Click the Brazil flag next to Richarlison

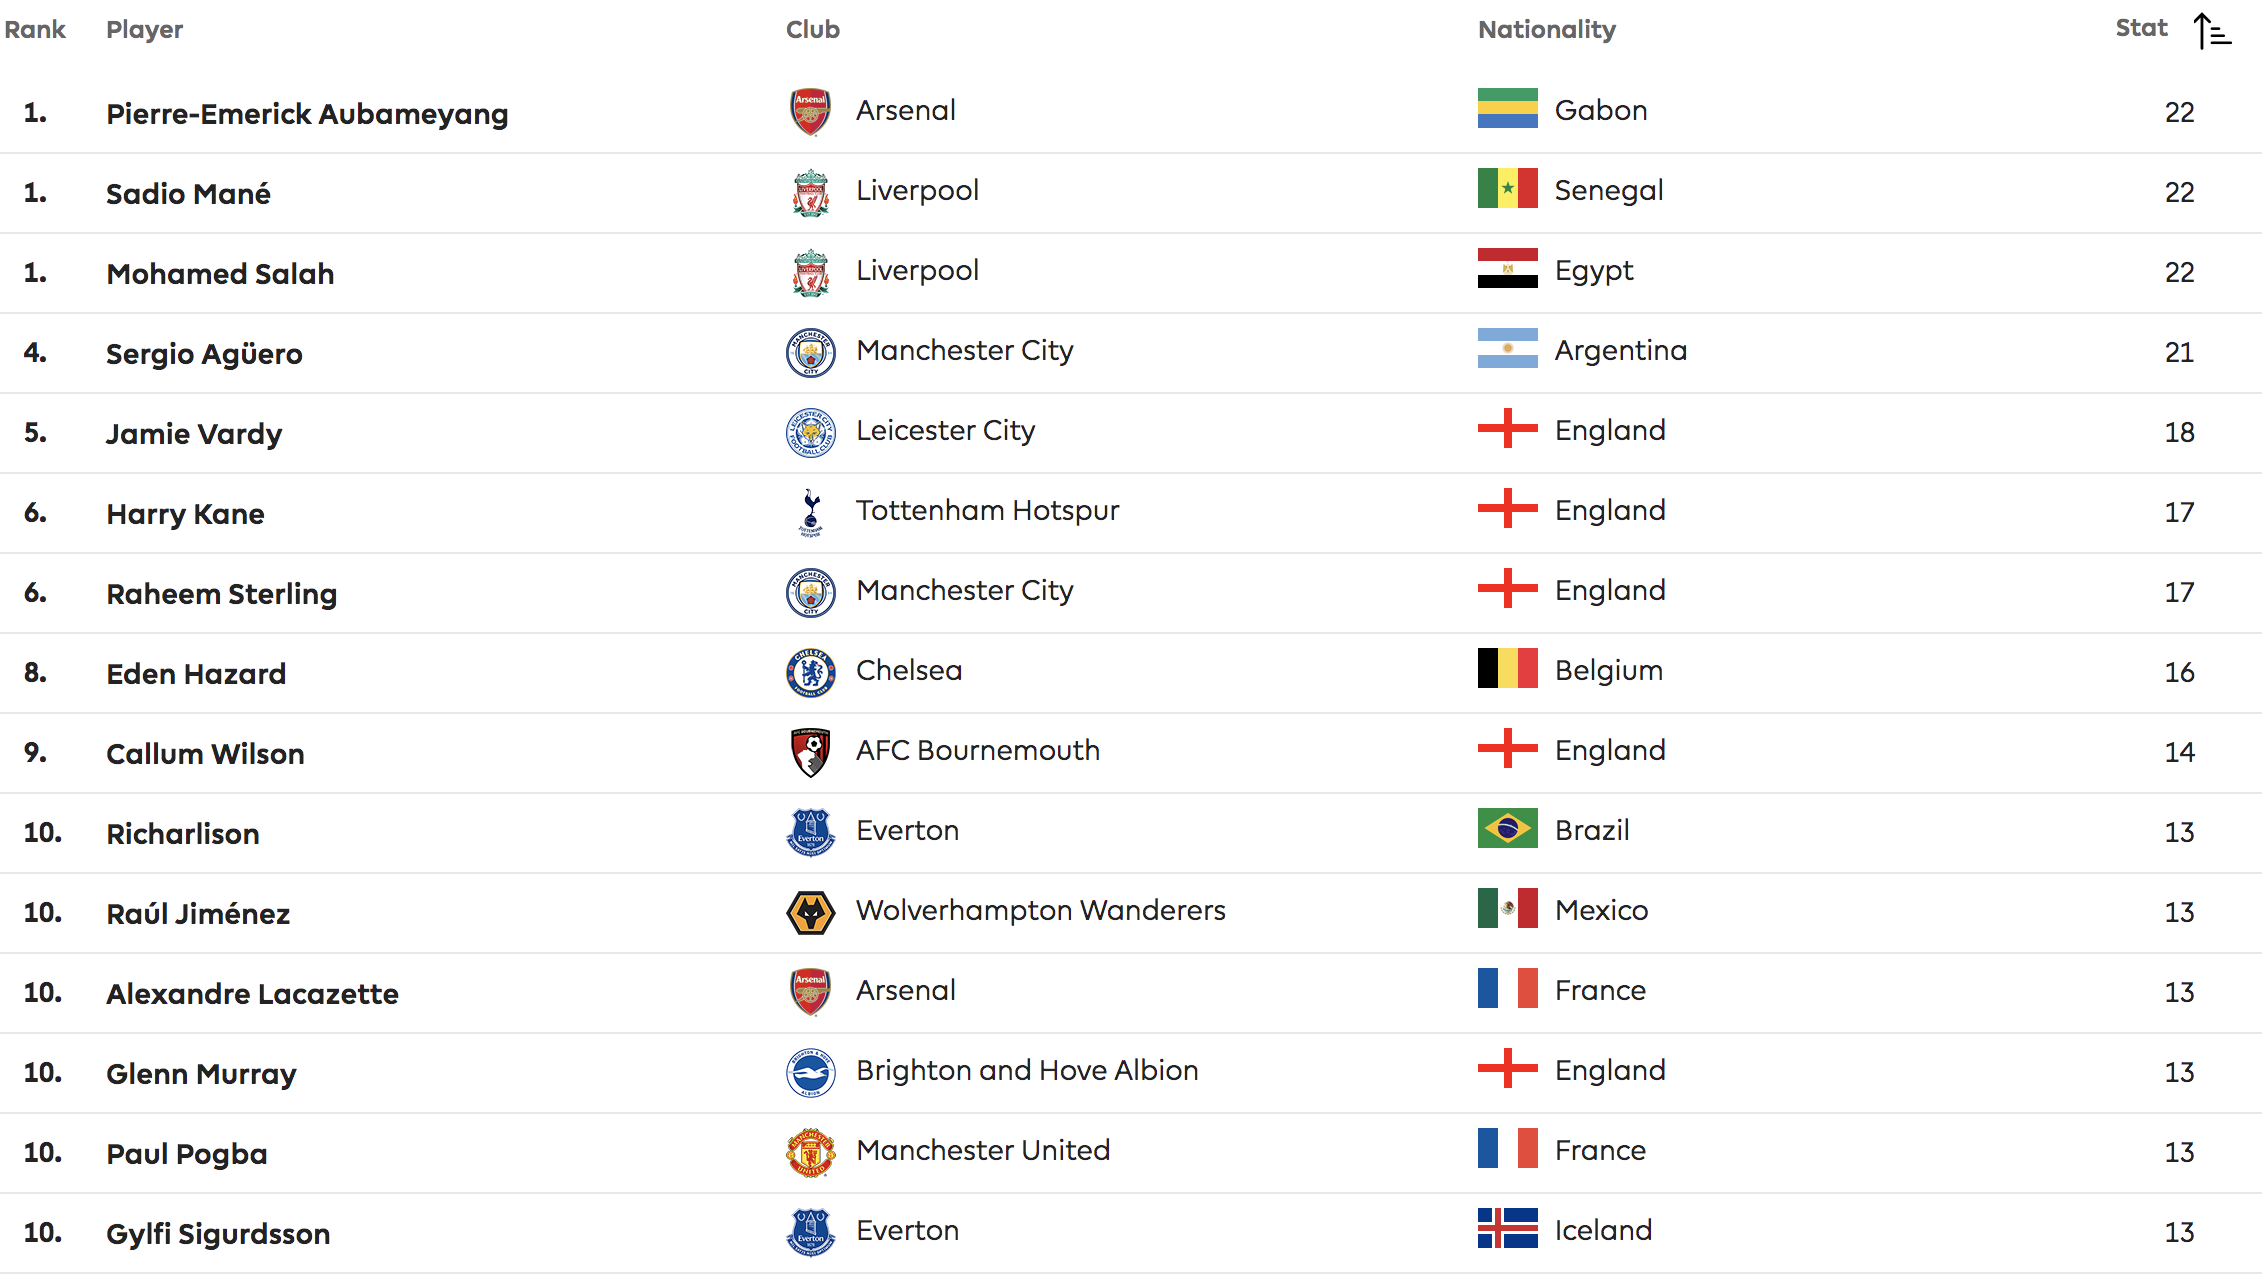[x=1507, y=829]
